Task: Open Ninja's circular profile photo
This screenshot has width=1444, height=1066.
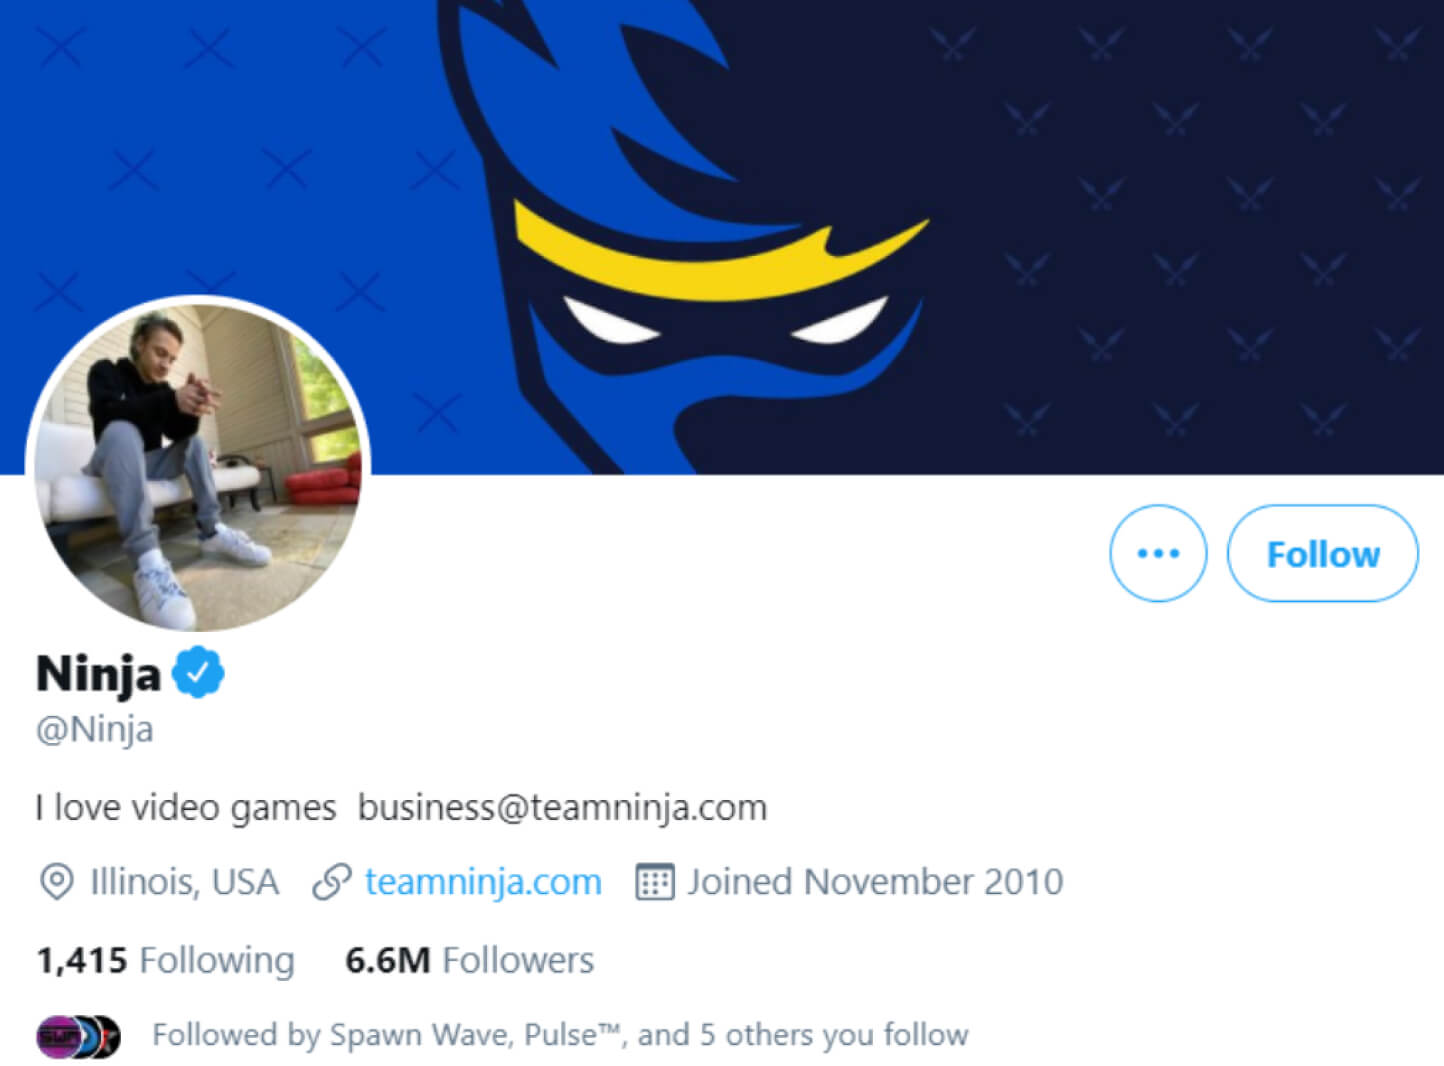Action: (x=198, y=464)
